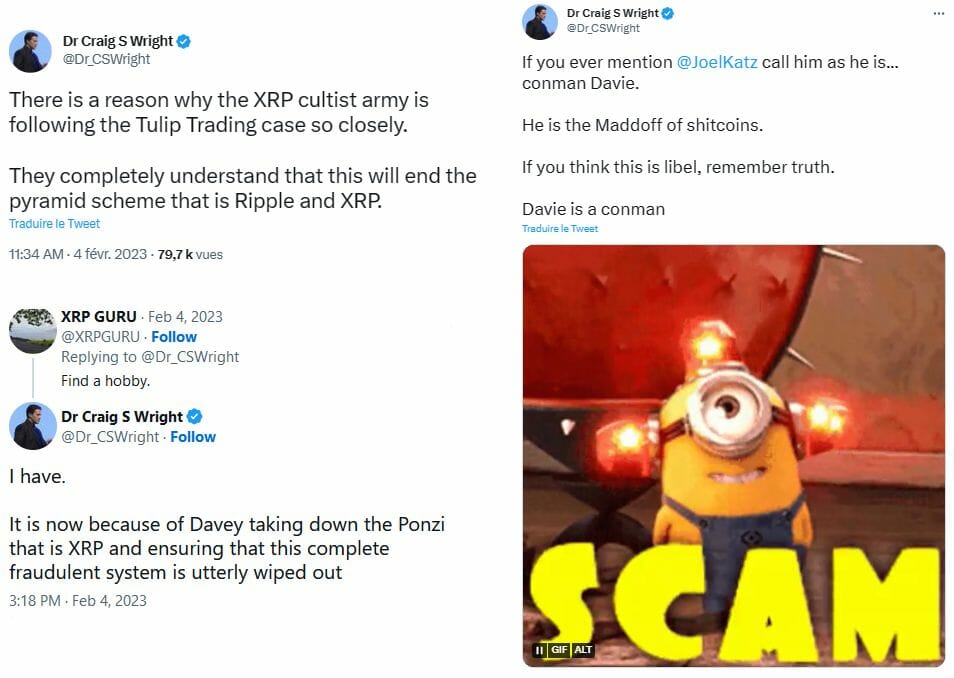Show ALT text of the GIF

click(x=583, y=650)
